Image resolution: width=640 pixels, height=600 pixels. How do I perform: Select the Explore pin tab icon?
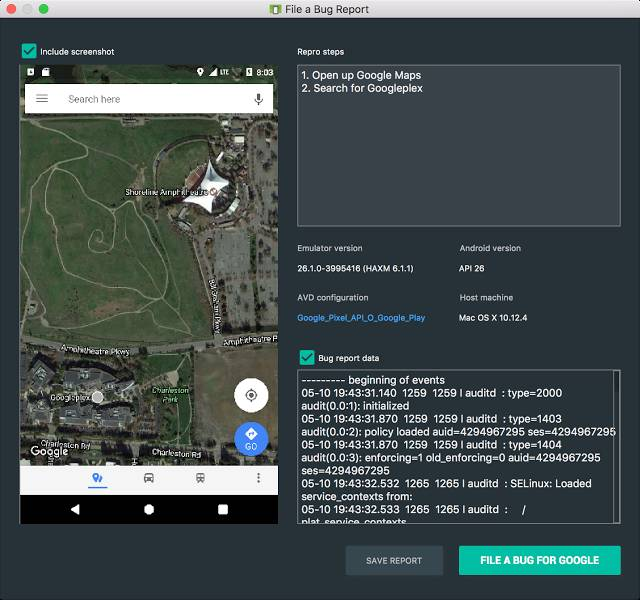point(97,478)
